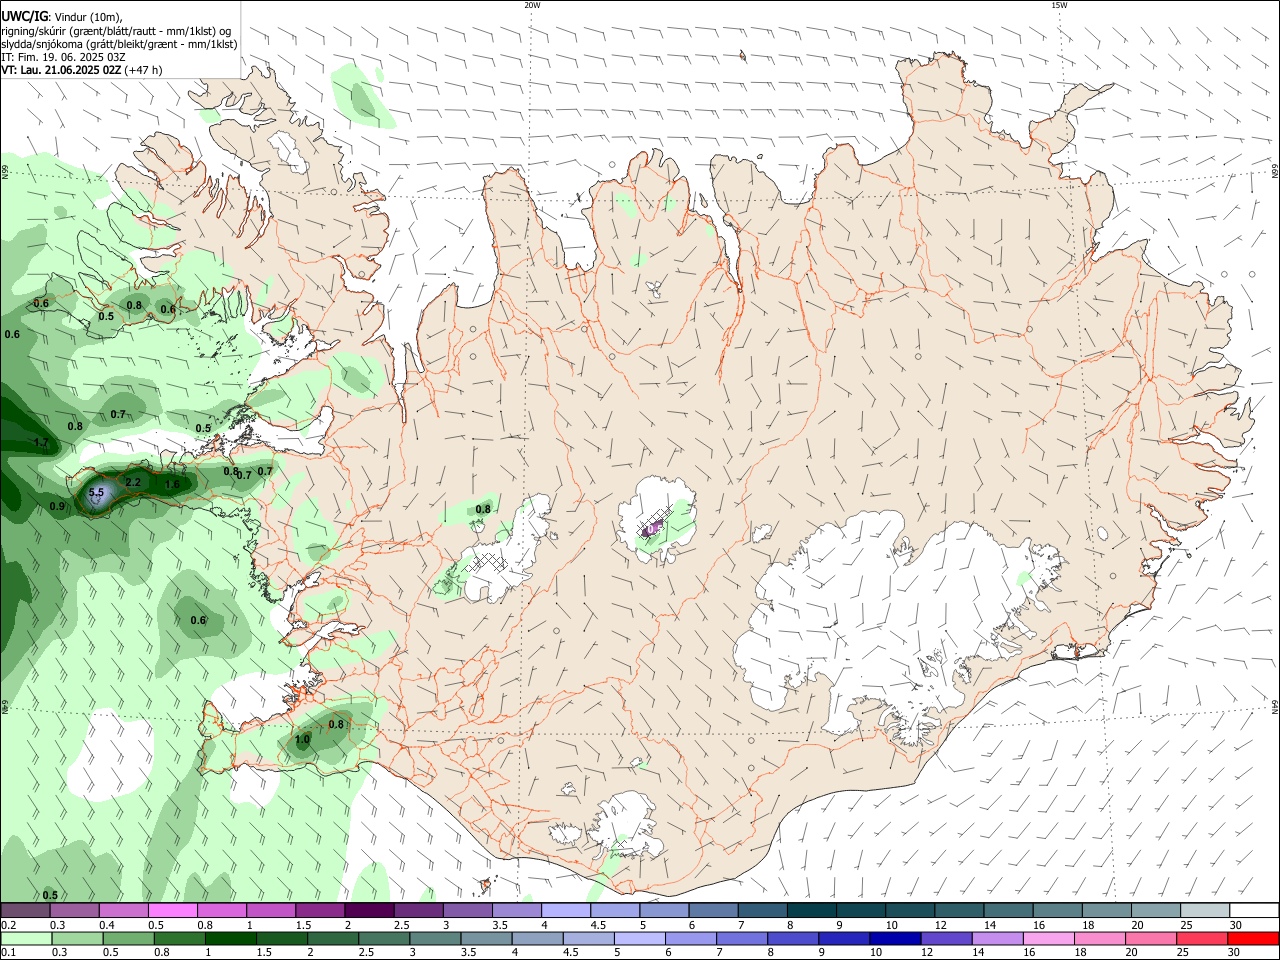The height and width of the screenshot is (960, 1280).
Task: Click the rigning/skúrir legend description line
Action: pyautogui.click(x=116, y=31)
